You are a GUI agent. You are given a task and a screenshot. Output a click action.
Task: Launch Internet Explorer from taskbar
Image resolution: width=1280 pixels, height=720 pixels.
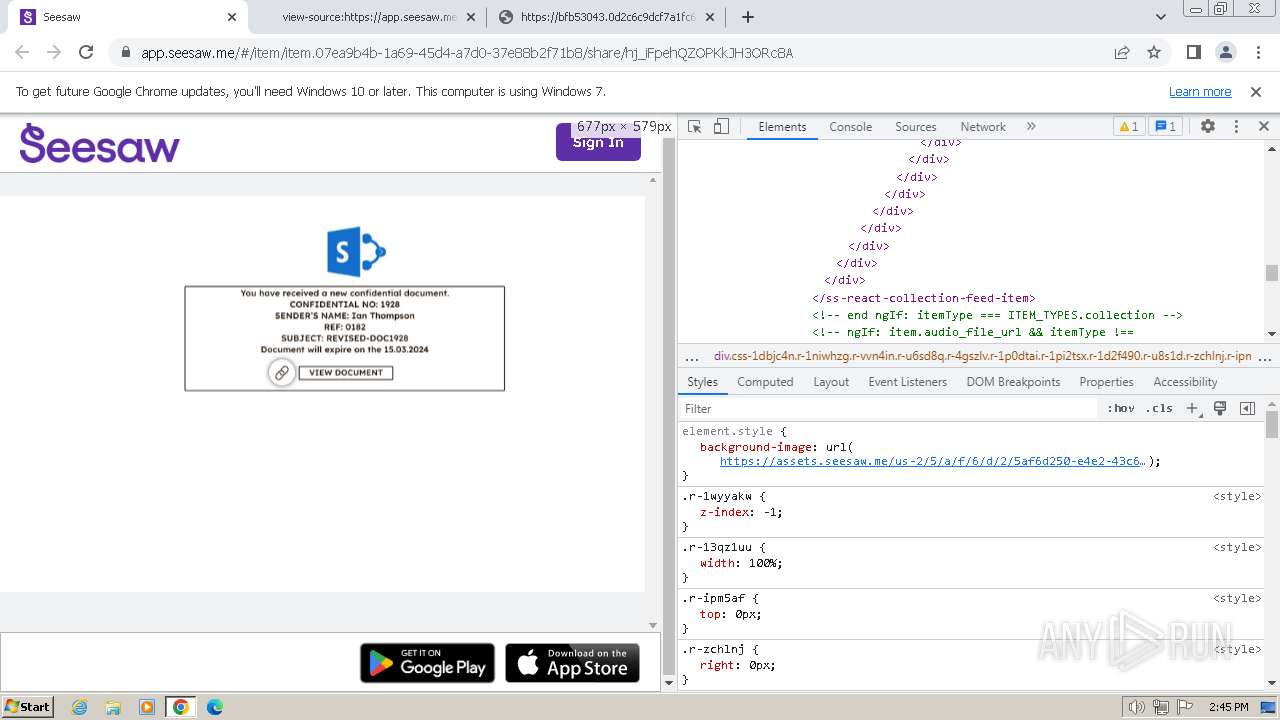click(80, 707)
